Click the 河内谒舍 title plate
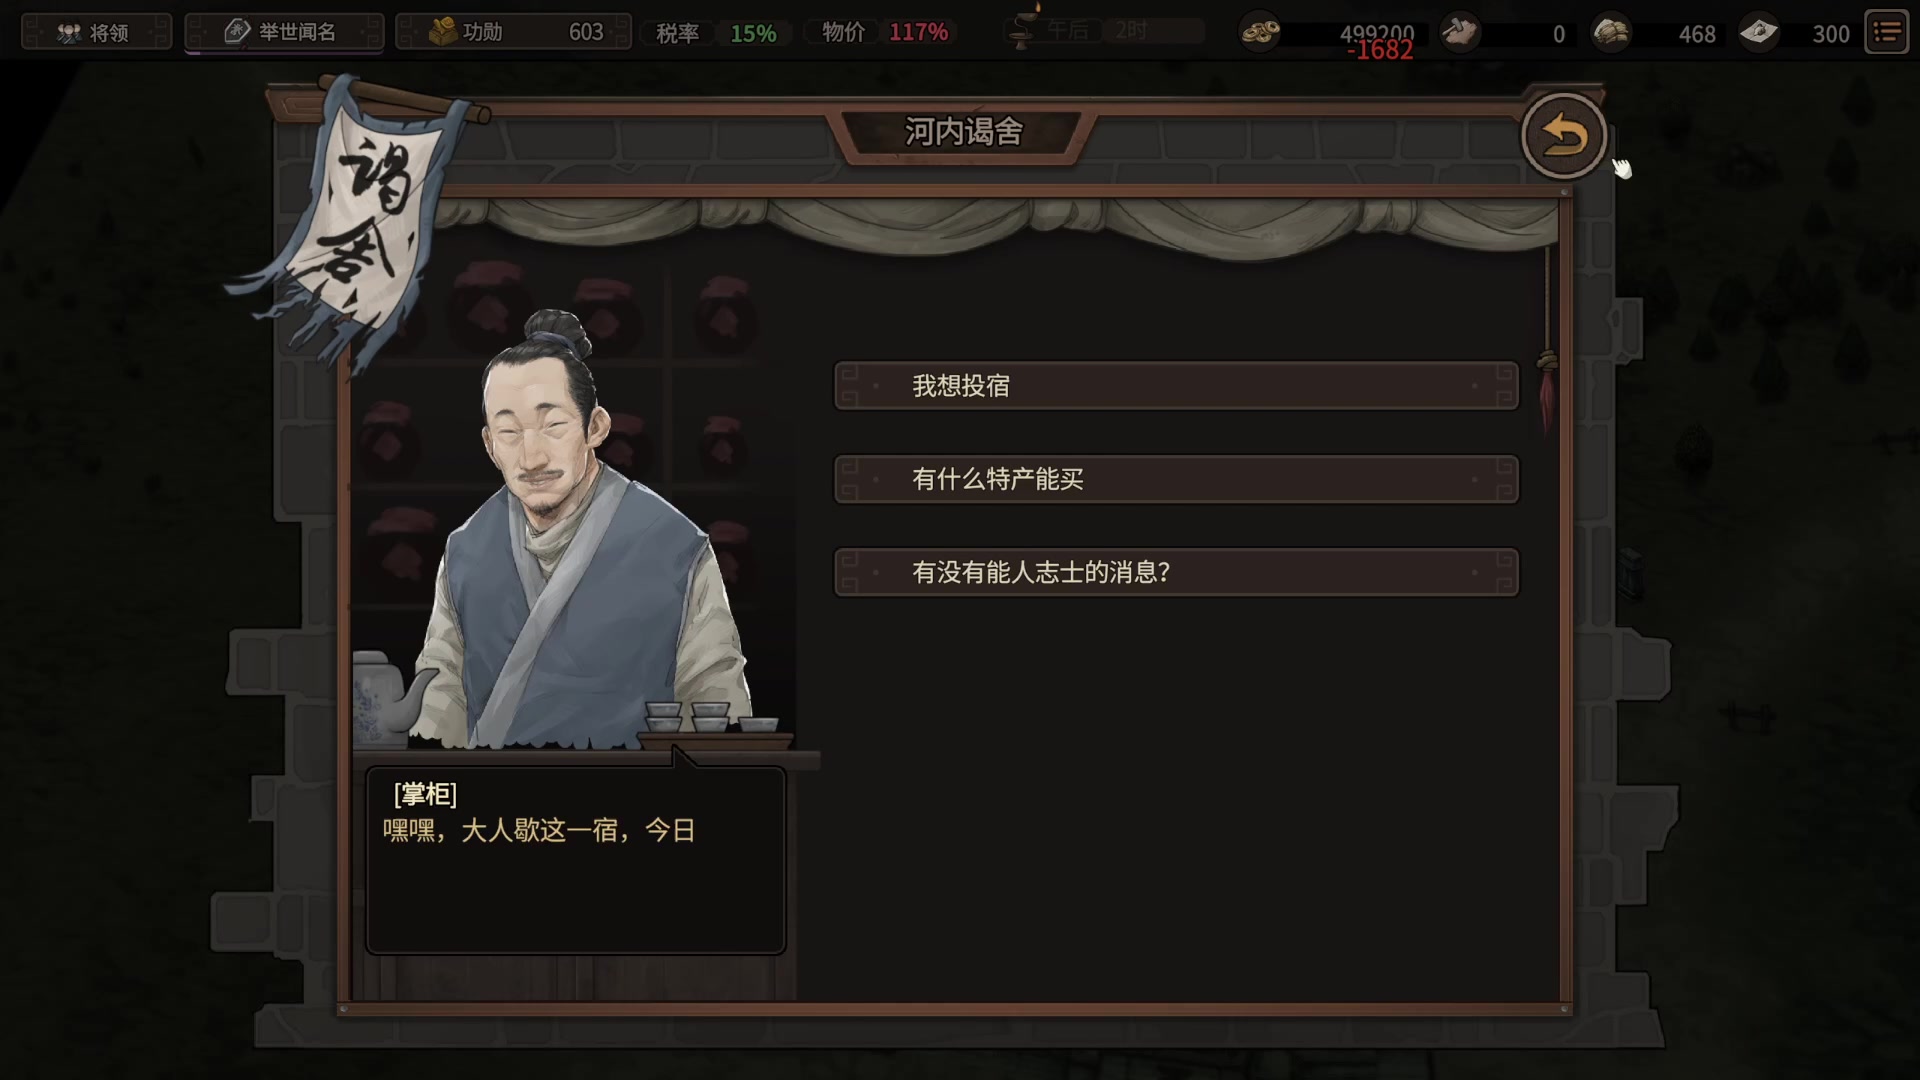This screenshot has height=1080, width=1920. [964, 132]
